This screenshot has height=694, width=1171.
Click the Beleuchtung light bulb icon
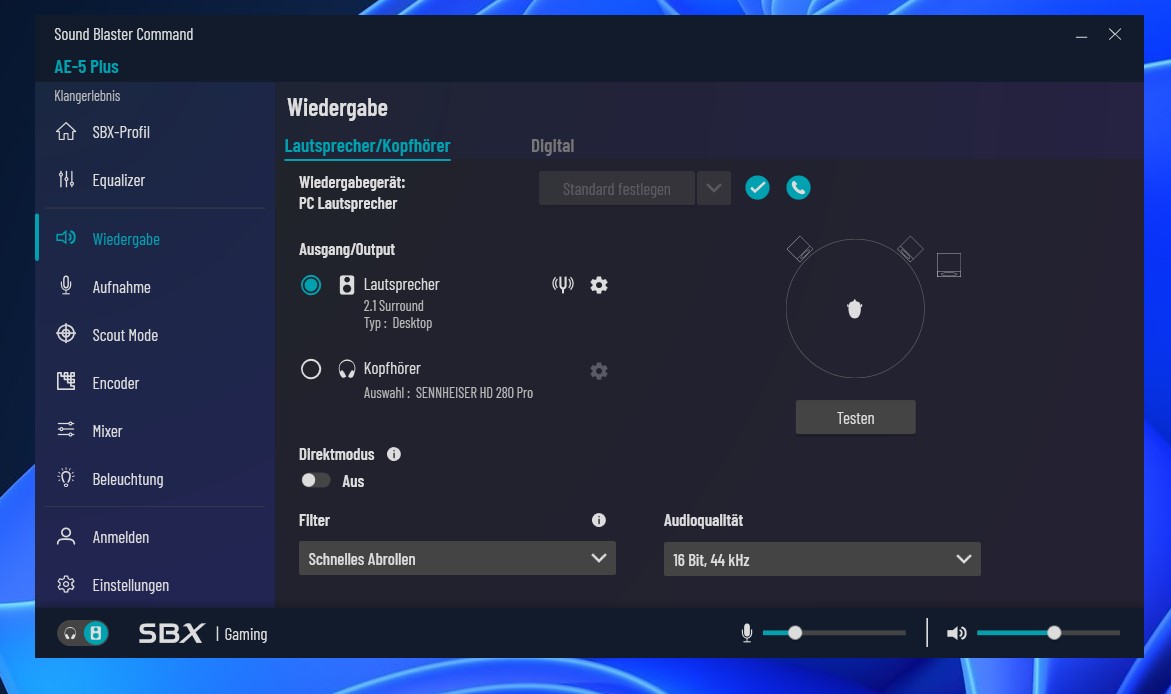click(66, 477)
